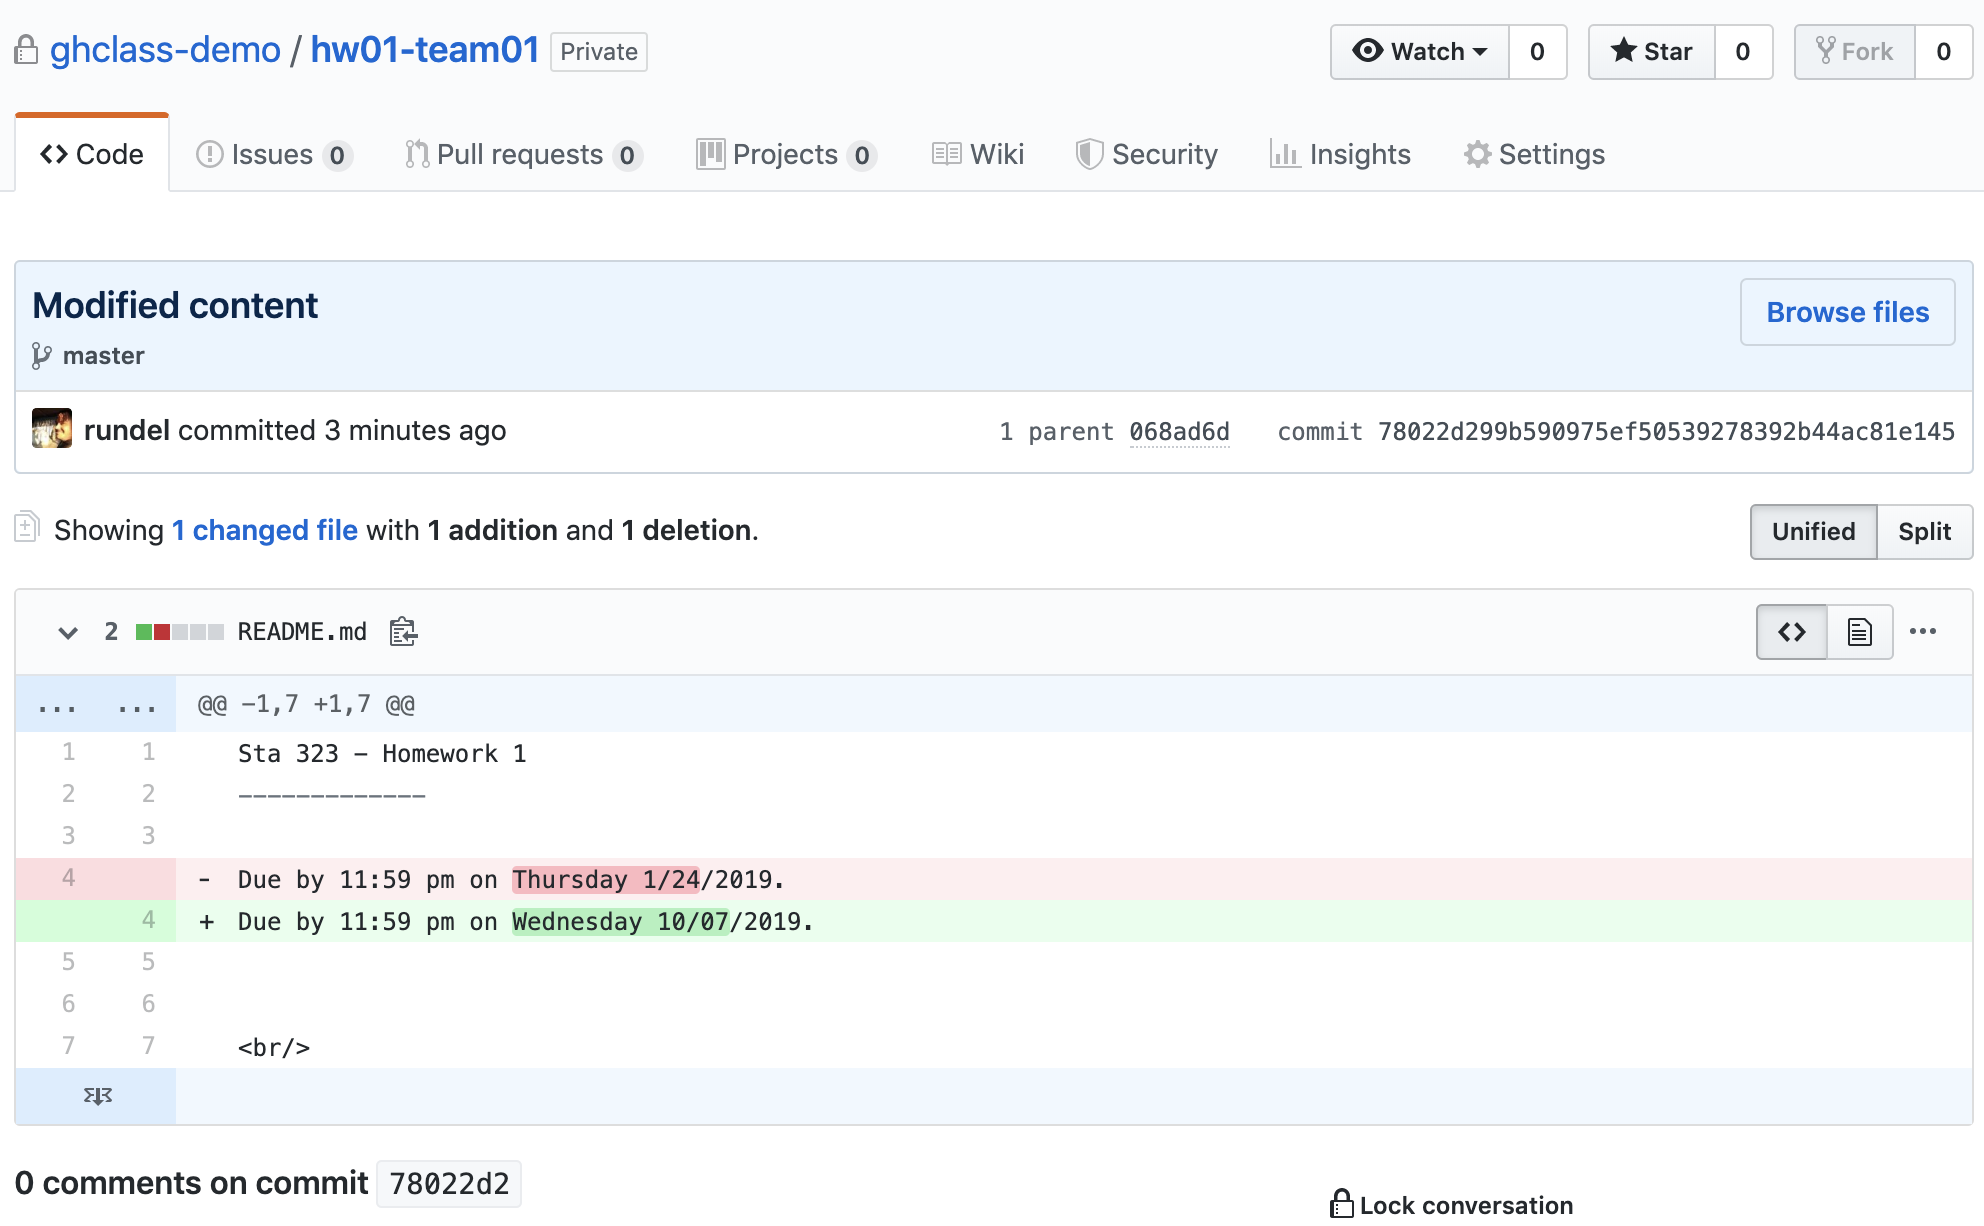The height and width of the screenshot is (1226, 1984).
Task: Expand hidden lines below line 7
Action: click(x=97, y=1096)
